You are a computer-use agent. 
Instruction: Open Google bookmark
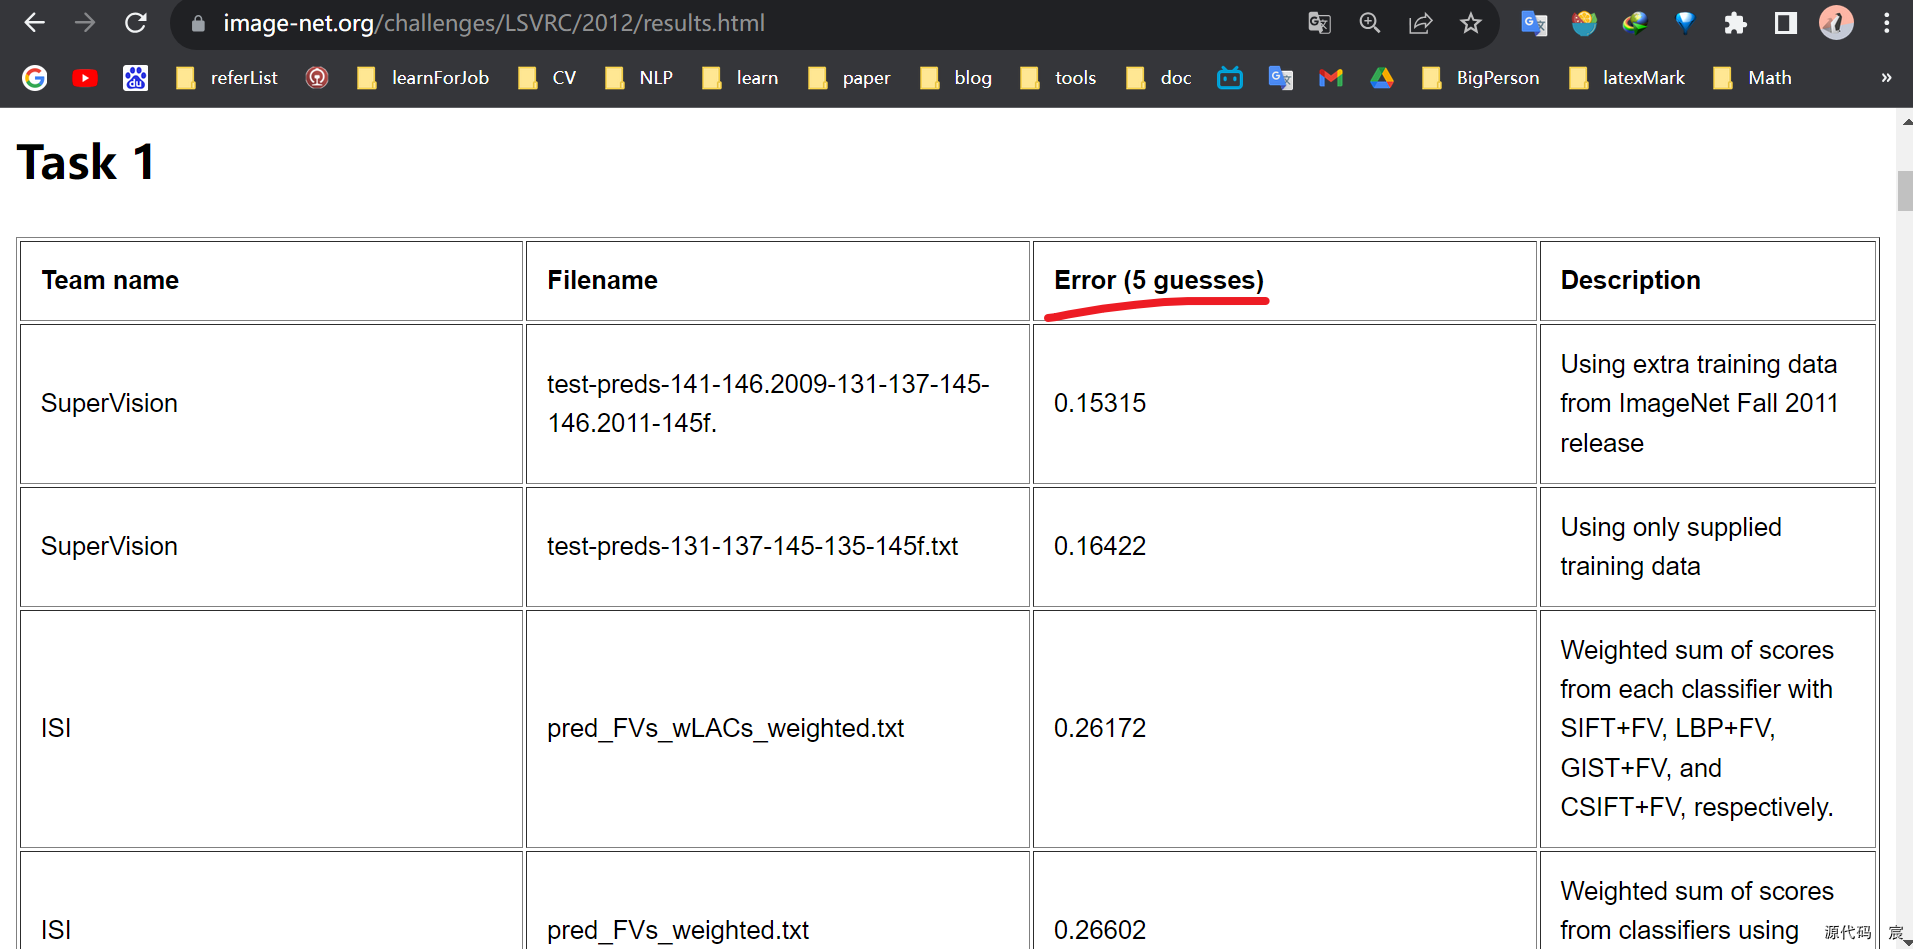35,78
